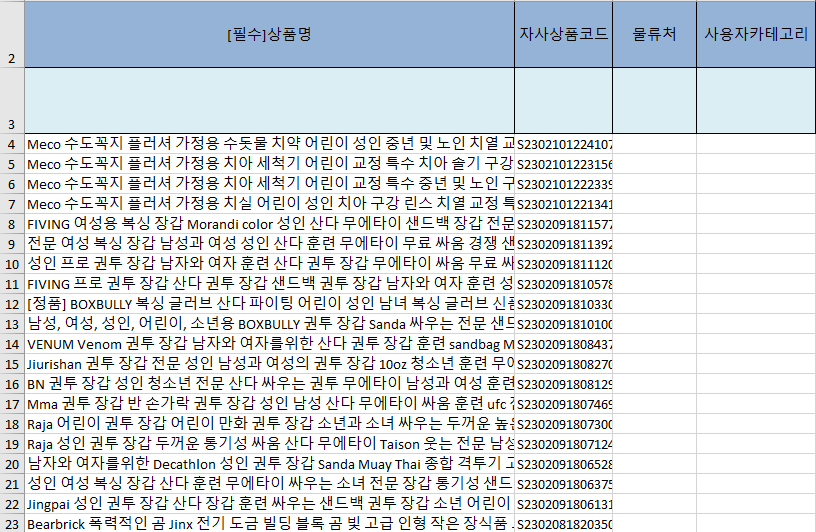This screenshot has width=816, height=532.
Task: Click light-blue row 3 cell under 자사상품코드
Action: pyautogui.click(x=564, y=100)
